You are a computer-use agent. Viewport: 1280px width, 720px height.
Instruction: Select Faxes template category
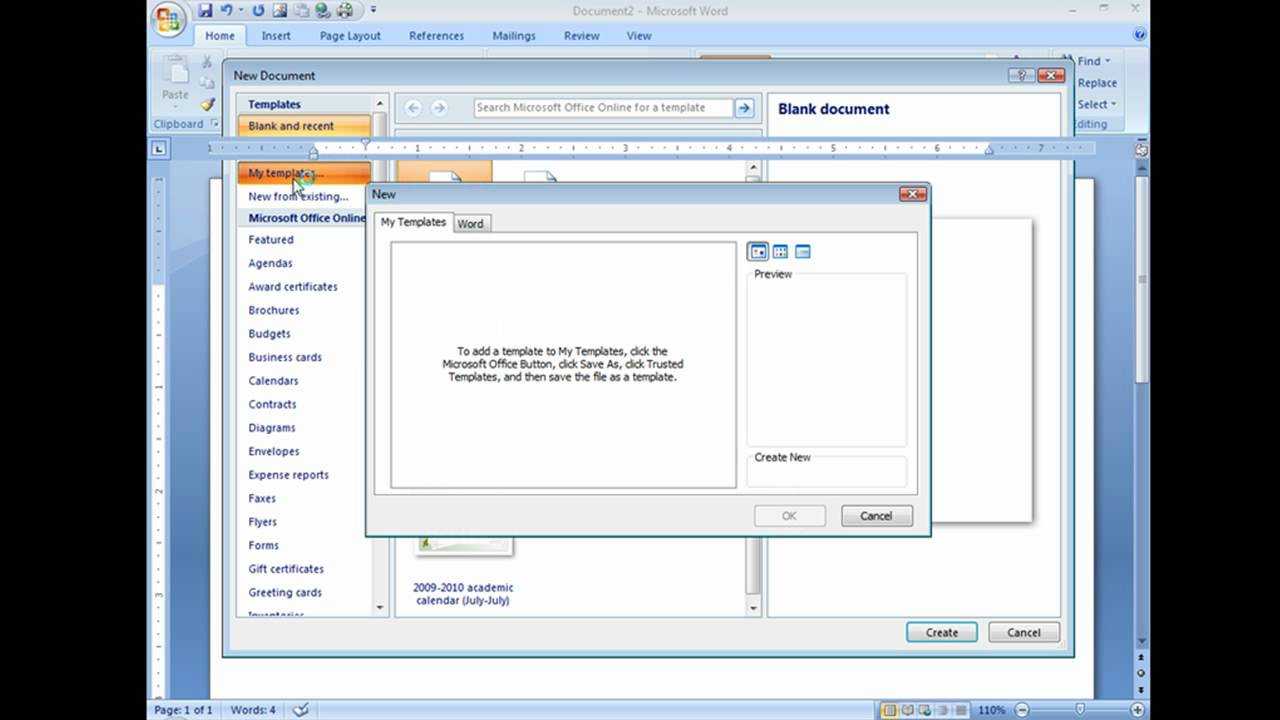point(262,498)
